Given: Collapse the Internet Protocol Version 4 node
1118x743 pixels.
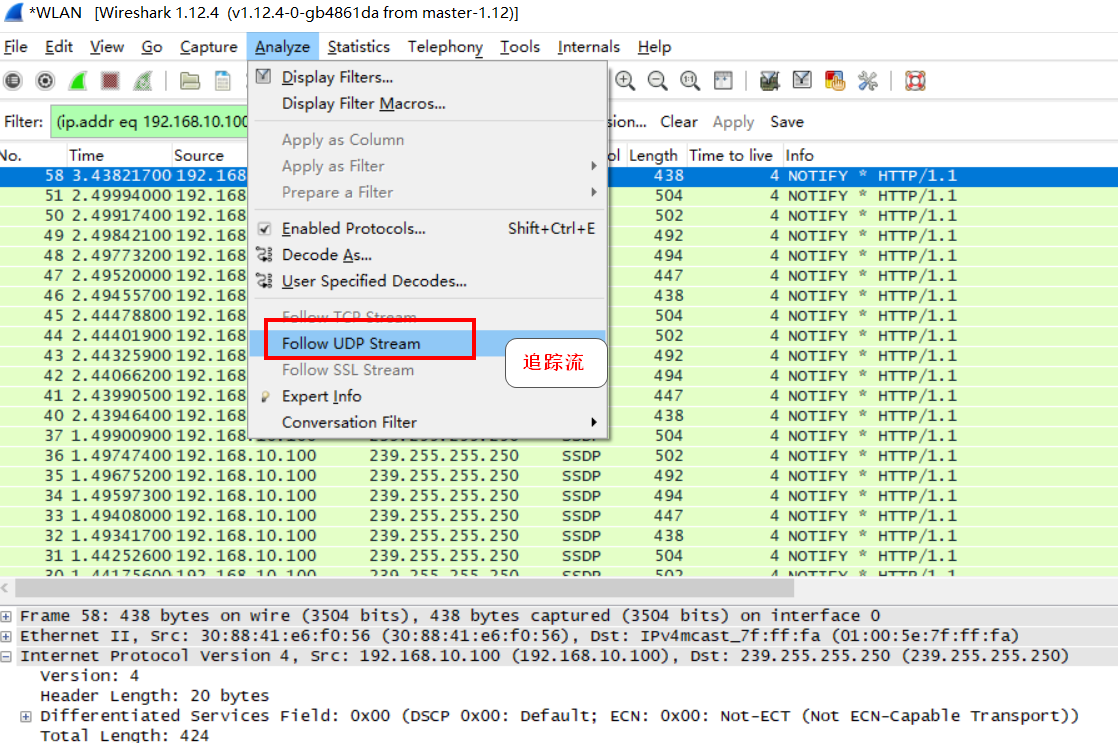Looking at the screenshot, I should [x=8, y=655].
